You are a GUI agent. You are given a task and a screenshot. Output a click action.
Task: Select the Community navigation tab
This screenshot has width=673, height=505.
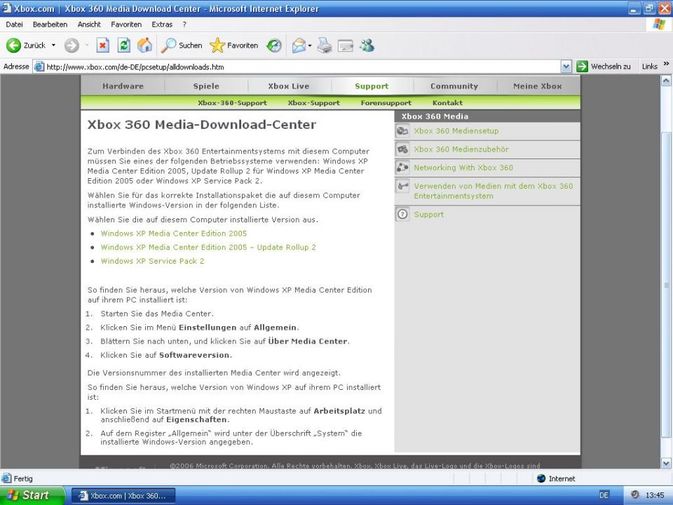pos(454,86)
